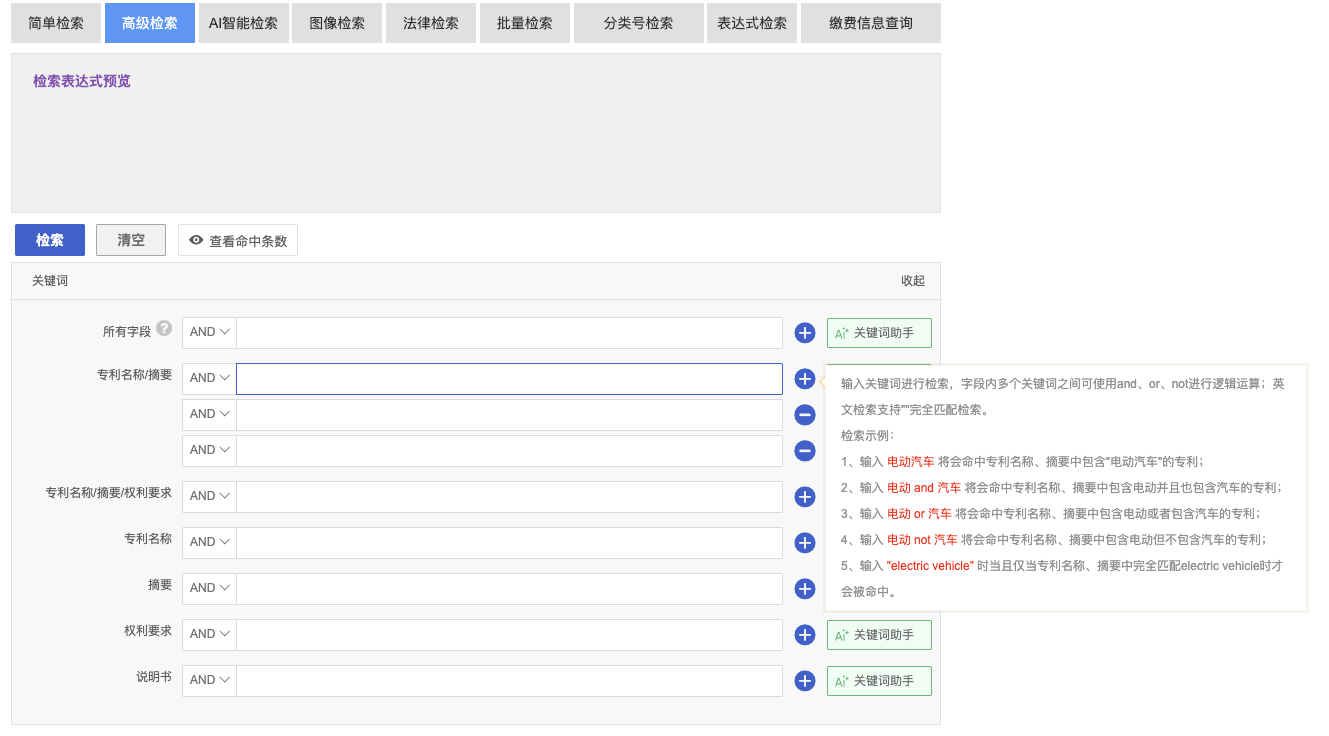Select the 高级检索 tab
This screenshot has width=1329, height=736.
(x=150, y=23)
